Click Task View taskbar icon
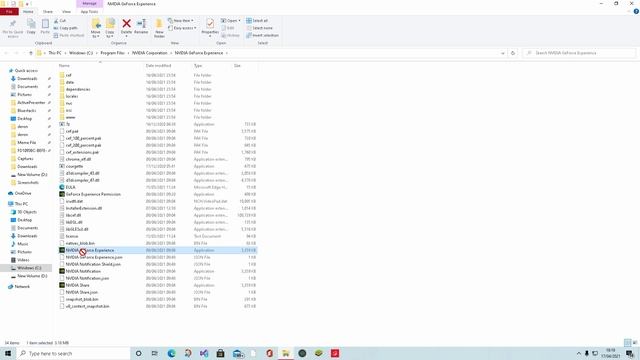The image size is (640, 360). tap(155, 353)
